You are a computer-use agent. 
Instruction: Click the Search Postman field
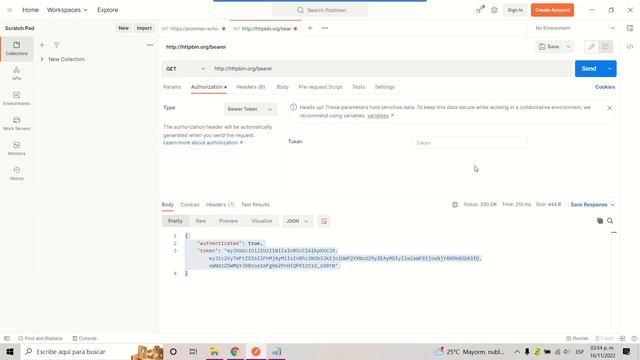pos(320,10)
